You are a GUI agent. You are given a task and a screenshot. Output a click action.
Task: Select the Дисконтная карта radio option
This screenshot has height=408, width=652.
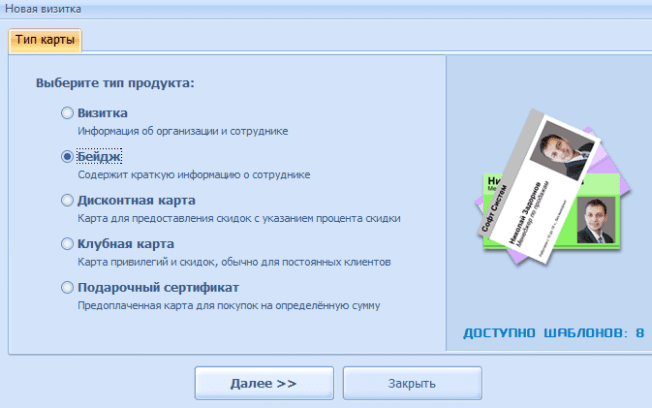pyautogui.click(x=67, y=200)
